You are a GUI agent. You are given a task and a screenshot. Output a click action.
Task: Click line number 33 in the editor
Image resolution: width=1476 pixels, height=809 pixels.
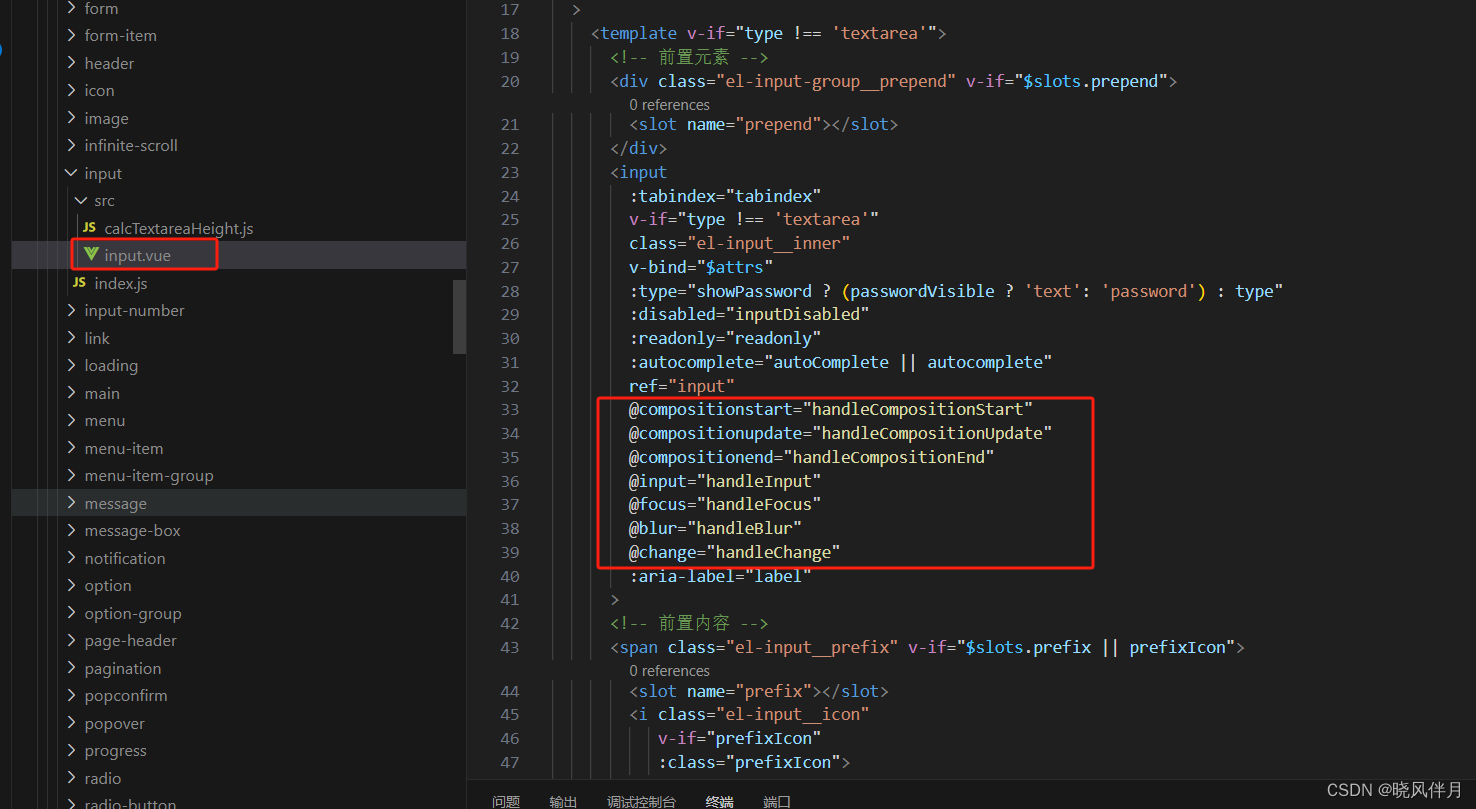click(x=509, y=409)
